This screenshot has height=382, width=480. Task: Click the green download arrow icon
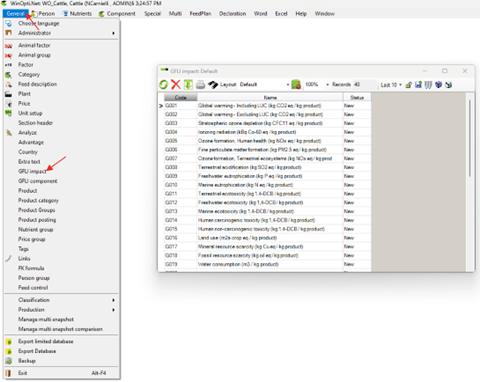(x=188, y=85)
